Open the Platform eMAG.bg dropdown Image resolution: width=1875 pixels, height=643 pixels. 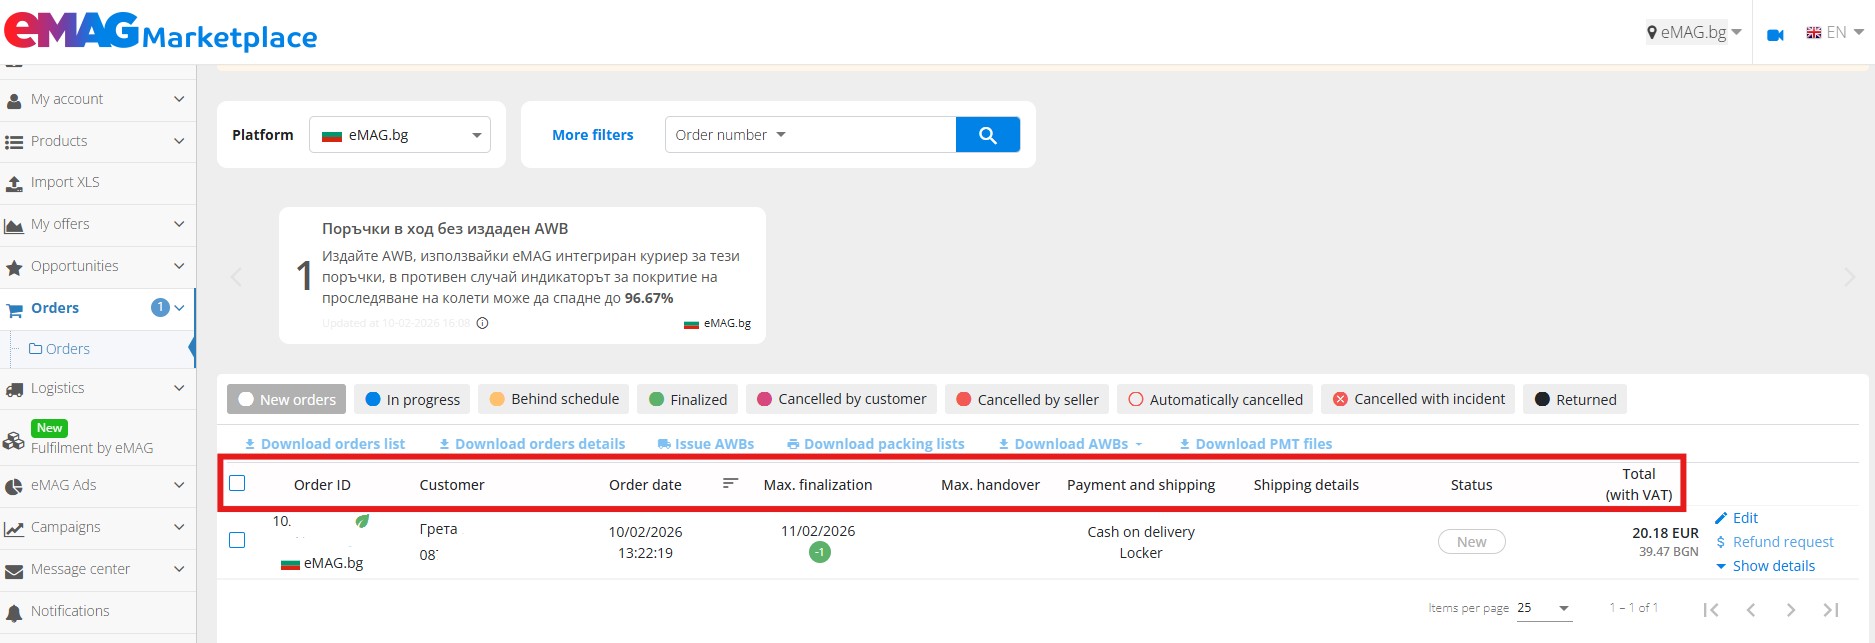pyautogui.click(x=400, y=135)
